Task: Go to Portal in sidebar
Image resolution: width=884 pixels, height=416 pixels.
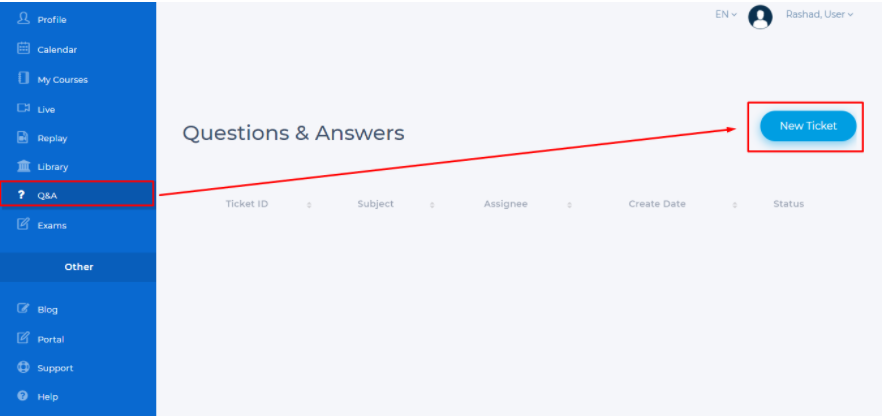Action: coord(50,339)
